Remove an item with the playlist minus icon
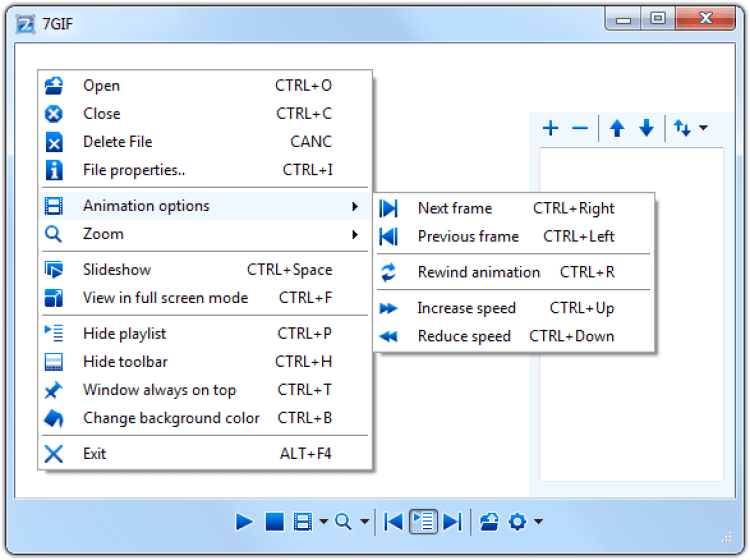The image size is (750, 560). 580,128
